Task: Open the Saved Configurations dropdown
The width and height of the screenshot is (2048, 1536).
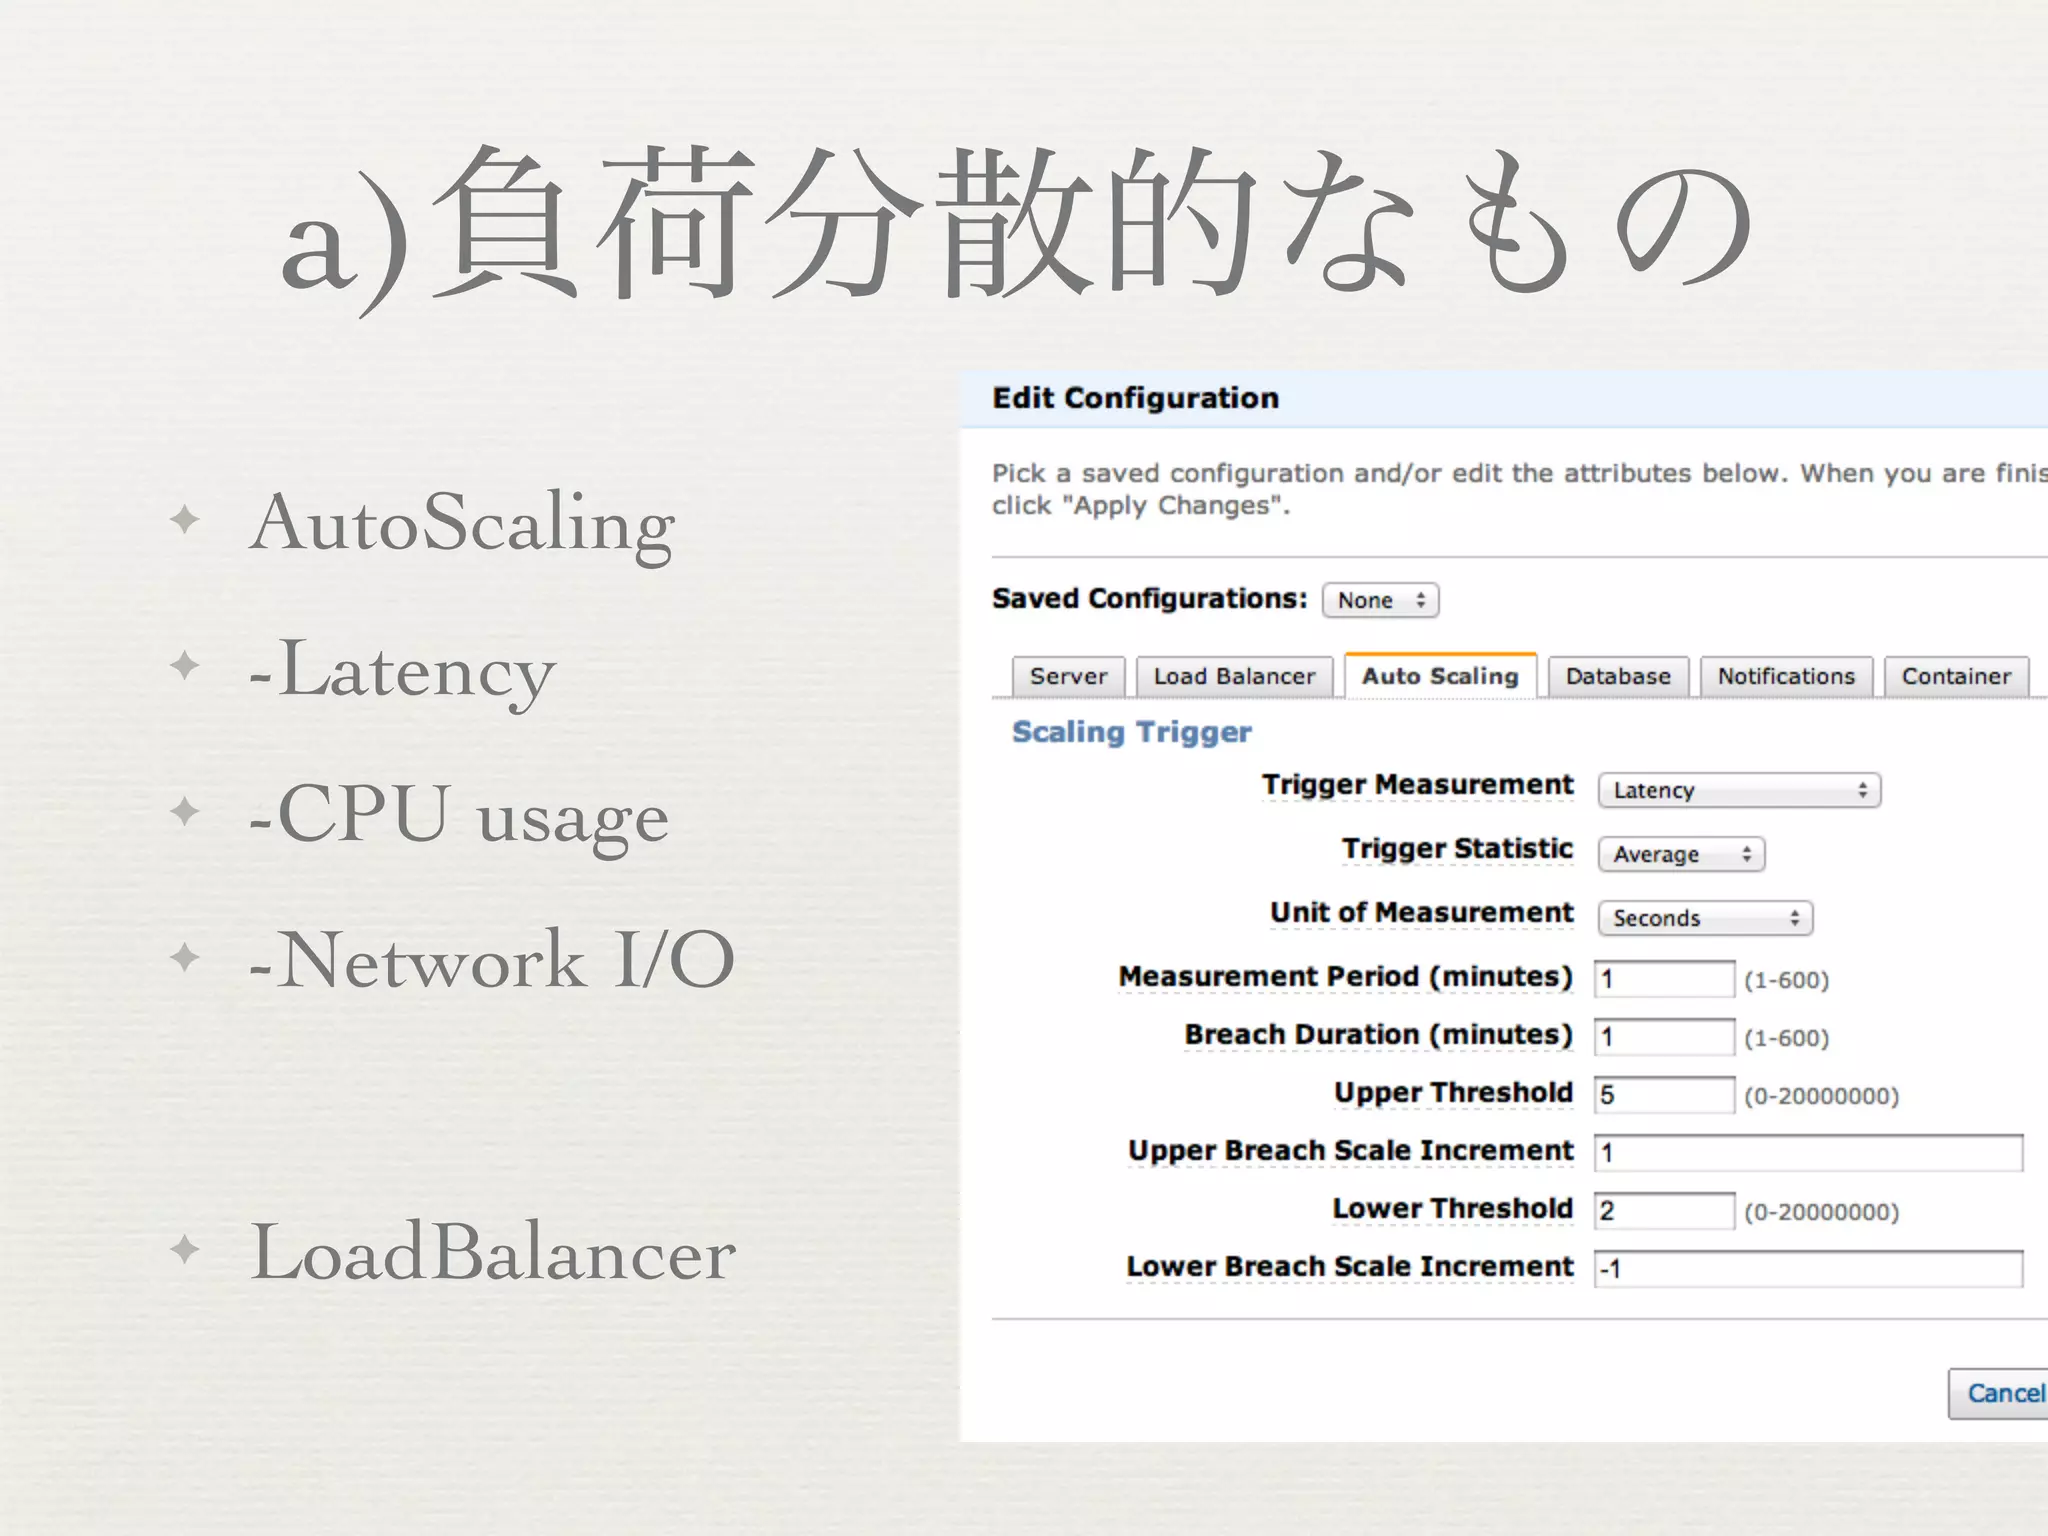Action: pyautogui.click(x=1380, y=600)
